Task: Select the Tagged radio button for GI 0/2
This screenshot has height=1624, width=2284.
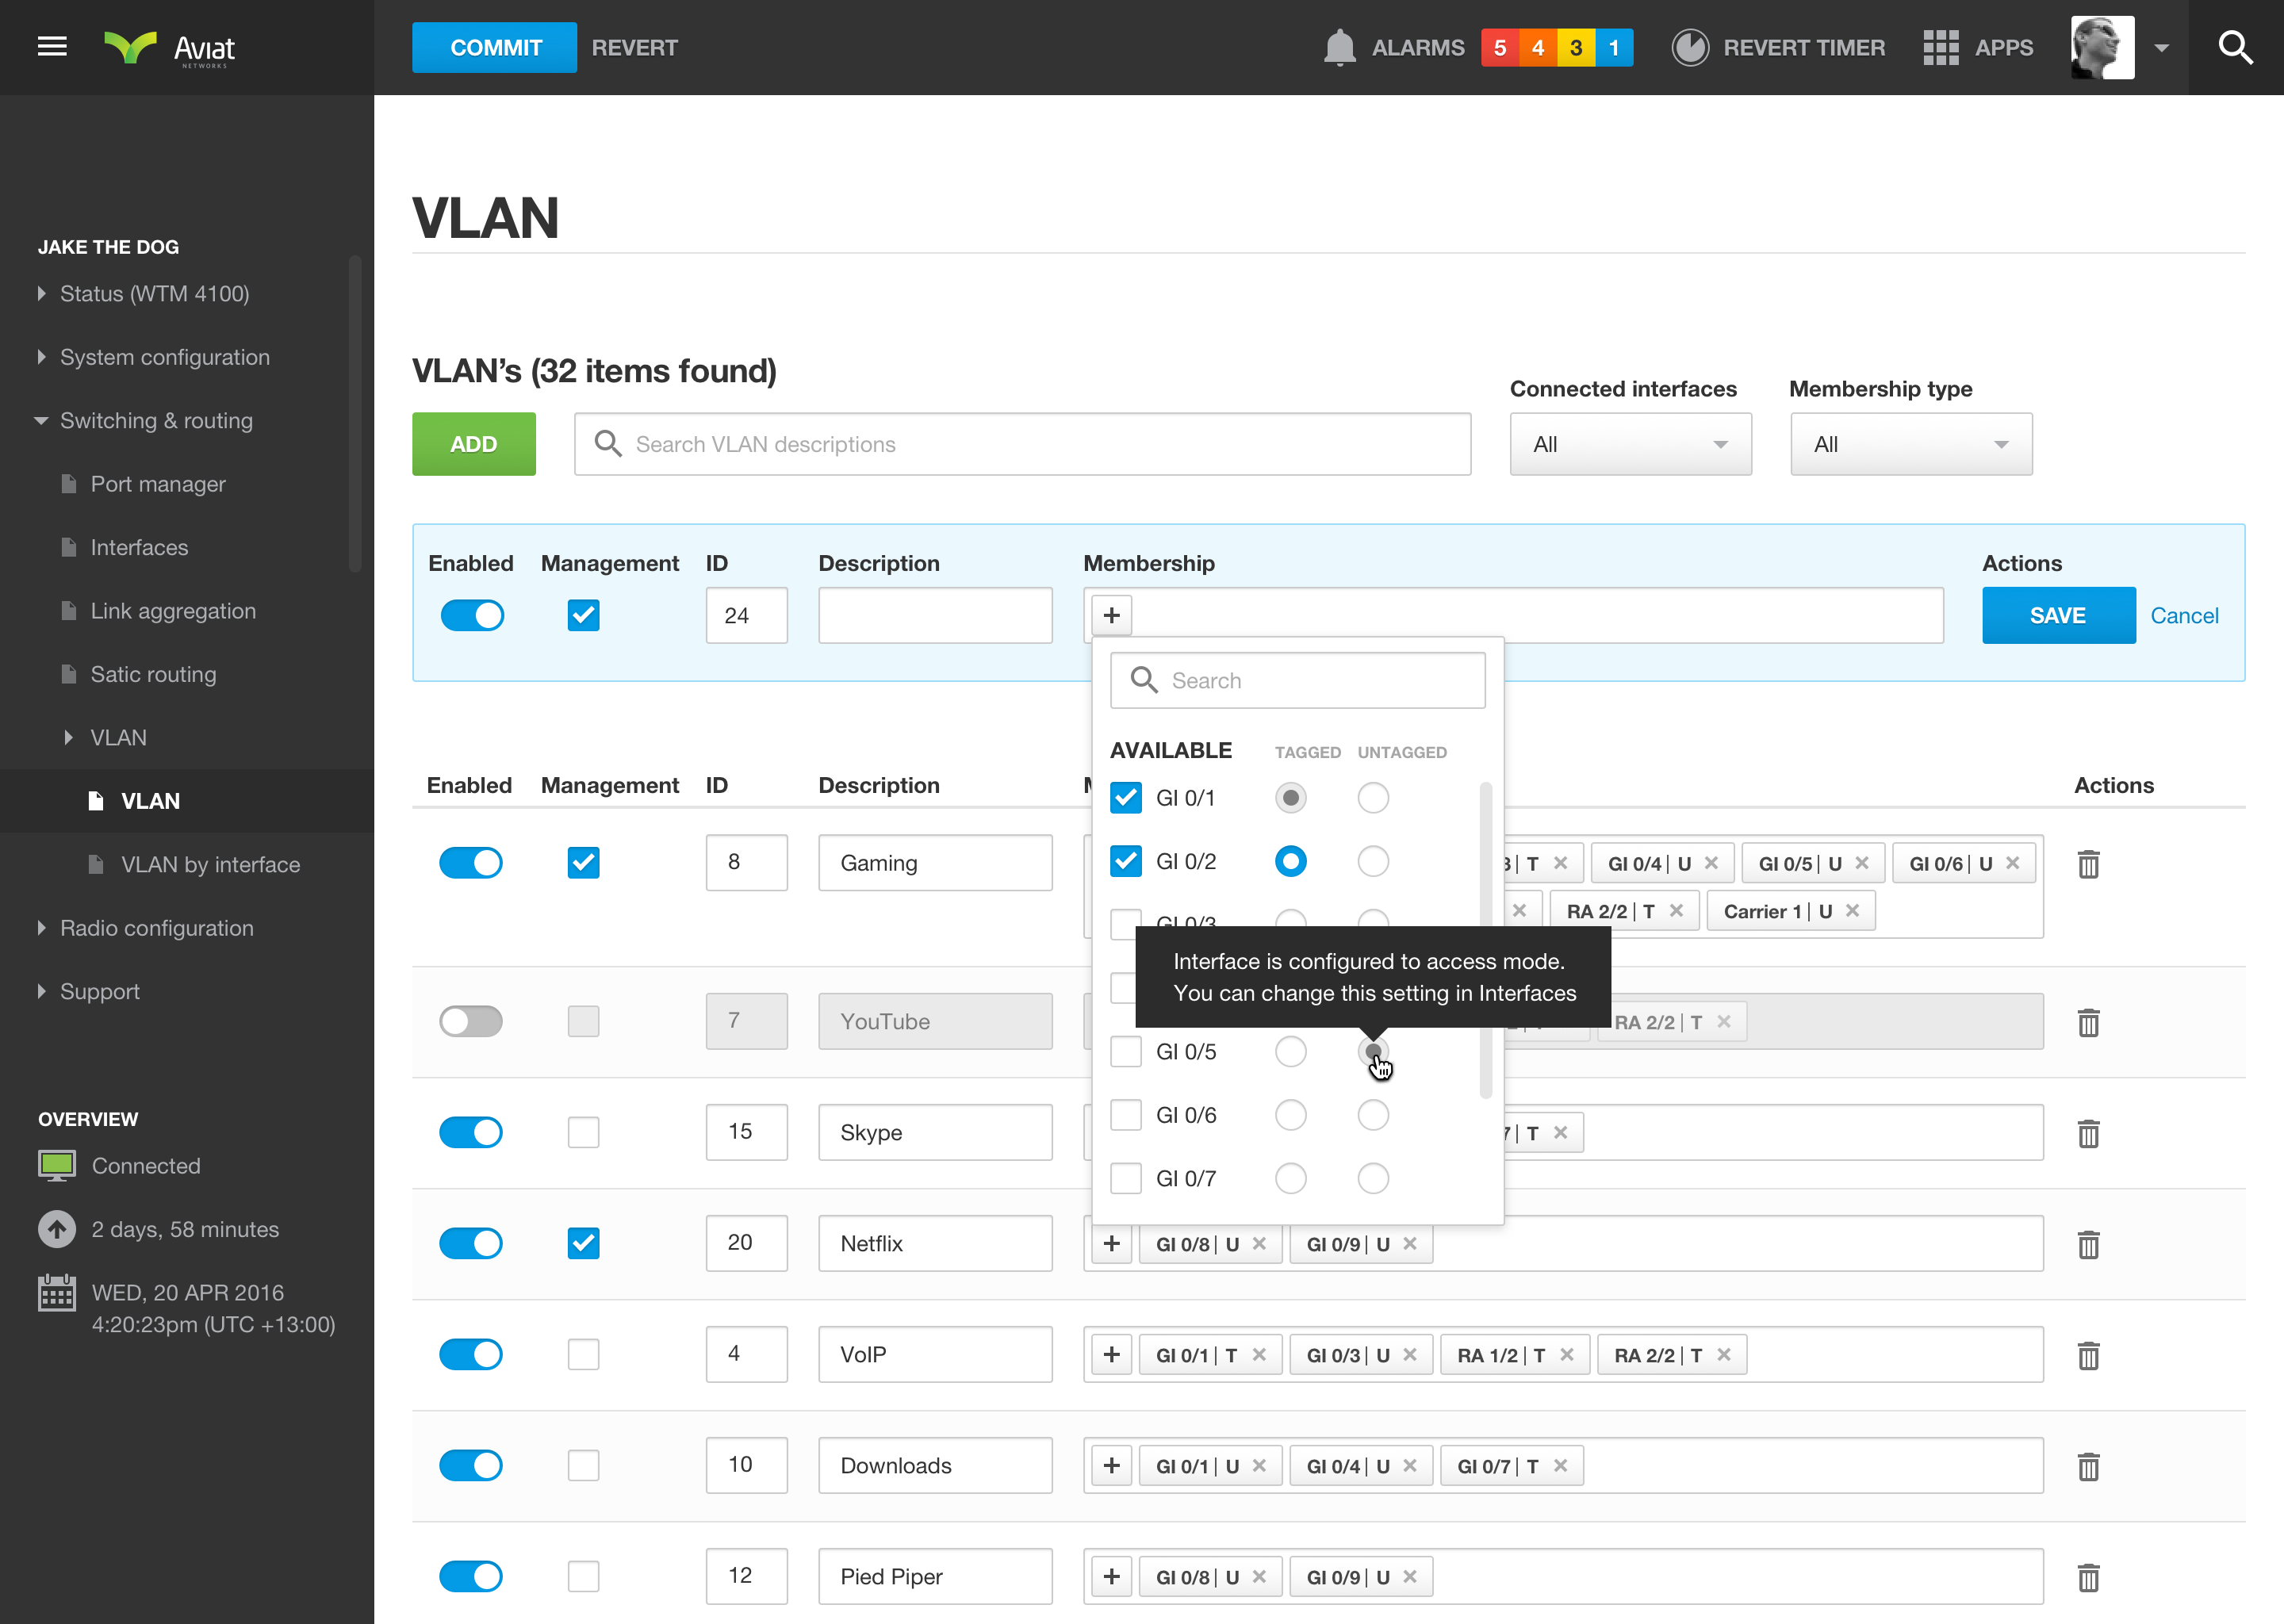Action: 1291,860
